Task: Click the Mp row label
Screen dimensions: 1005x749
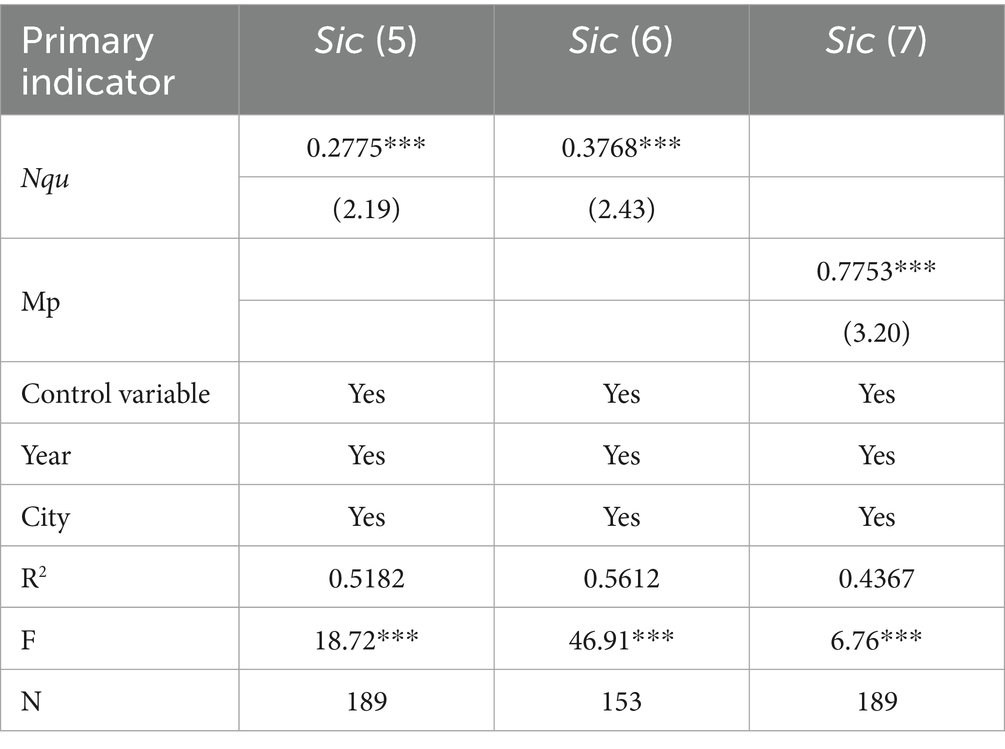Action: tap(41, 301)
